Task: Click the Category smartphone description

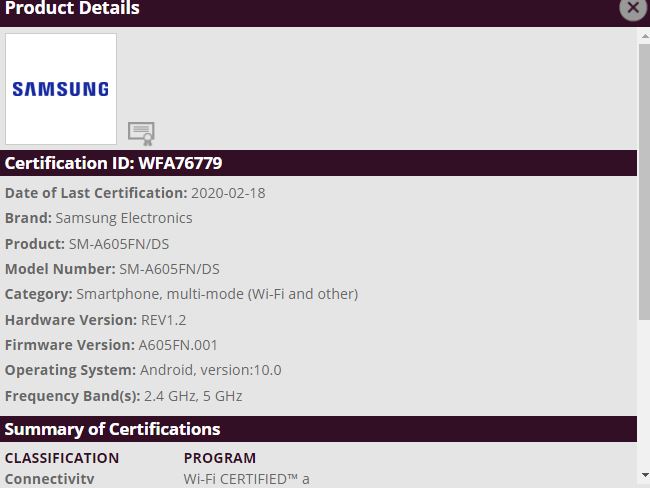Action: [x=217, y=294]
